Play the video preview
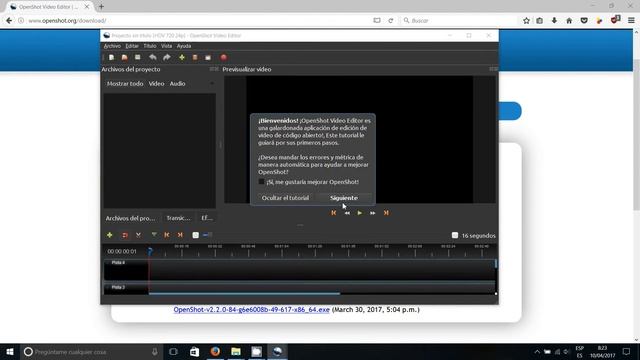Viewport: 640px width, 360px height. point(360,213)
